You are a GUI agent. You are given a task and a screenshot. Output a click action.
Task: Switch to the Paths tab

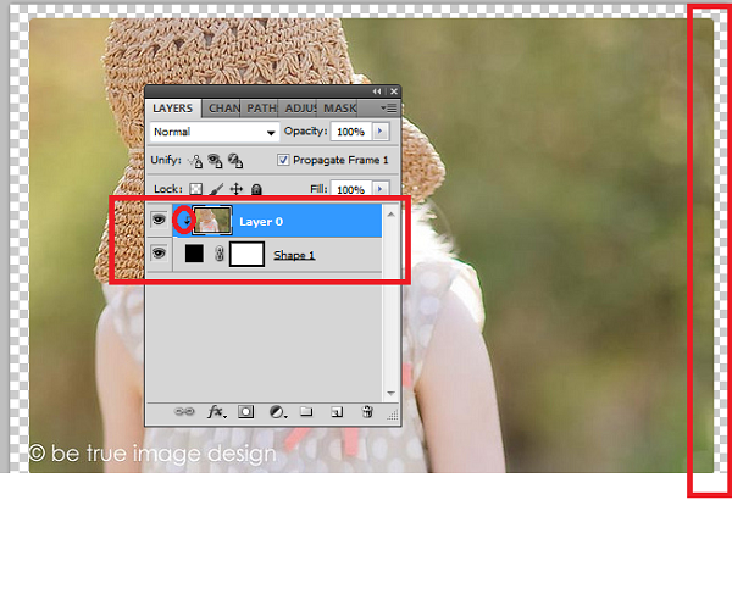pos(261,108)
